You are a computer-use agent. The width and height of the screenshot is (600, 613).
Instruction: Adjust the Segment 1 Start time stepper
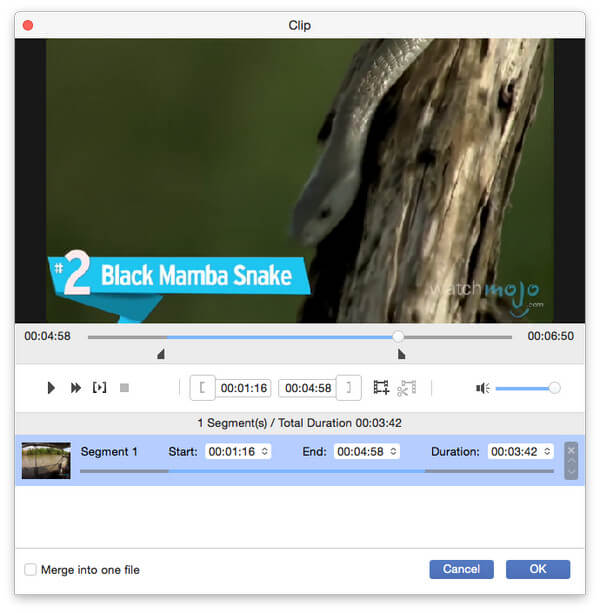(x=264, y=452)
